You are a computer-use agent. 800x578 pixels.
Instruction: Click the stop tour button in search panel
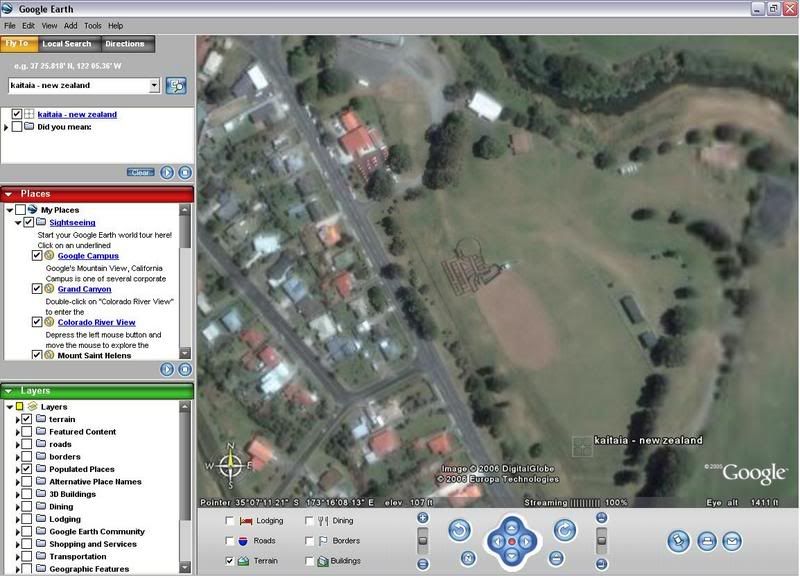(x=185, y=172)
